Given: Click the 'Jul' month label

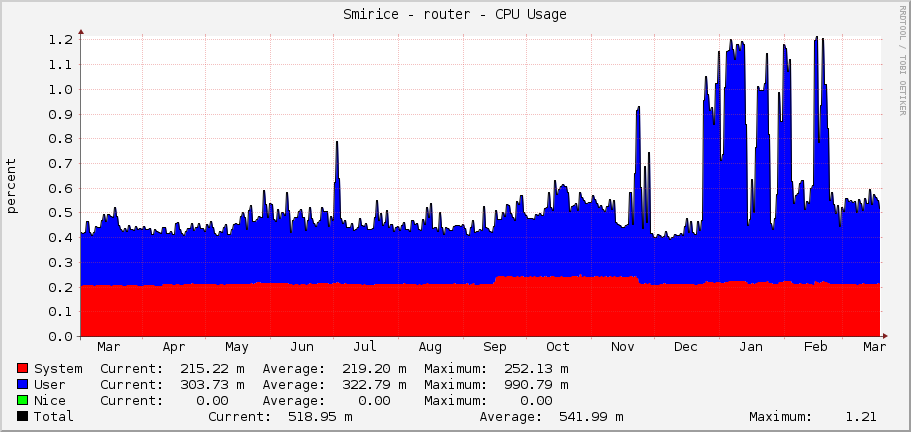Looking at the screenshot, I should click(x=365, y=347).
